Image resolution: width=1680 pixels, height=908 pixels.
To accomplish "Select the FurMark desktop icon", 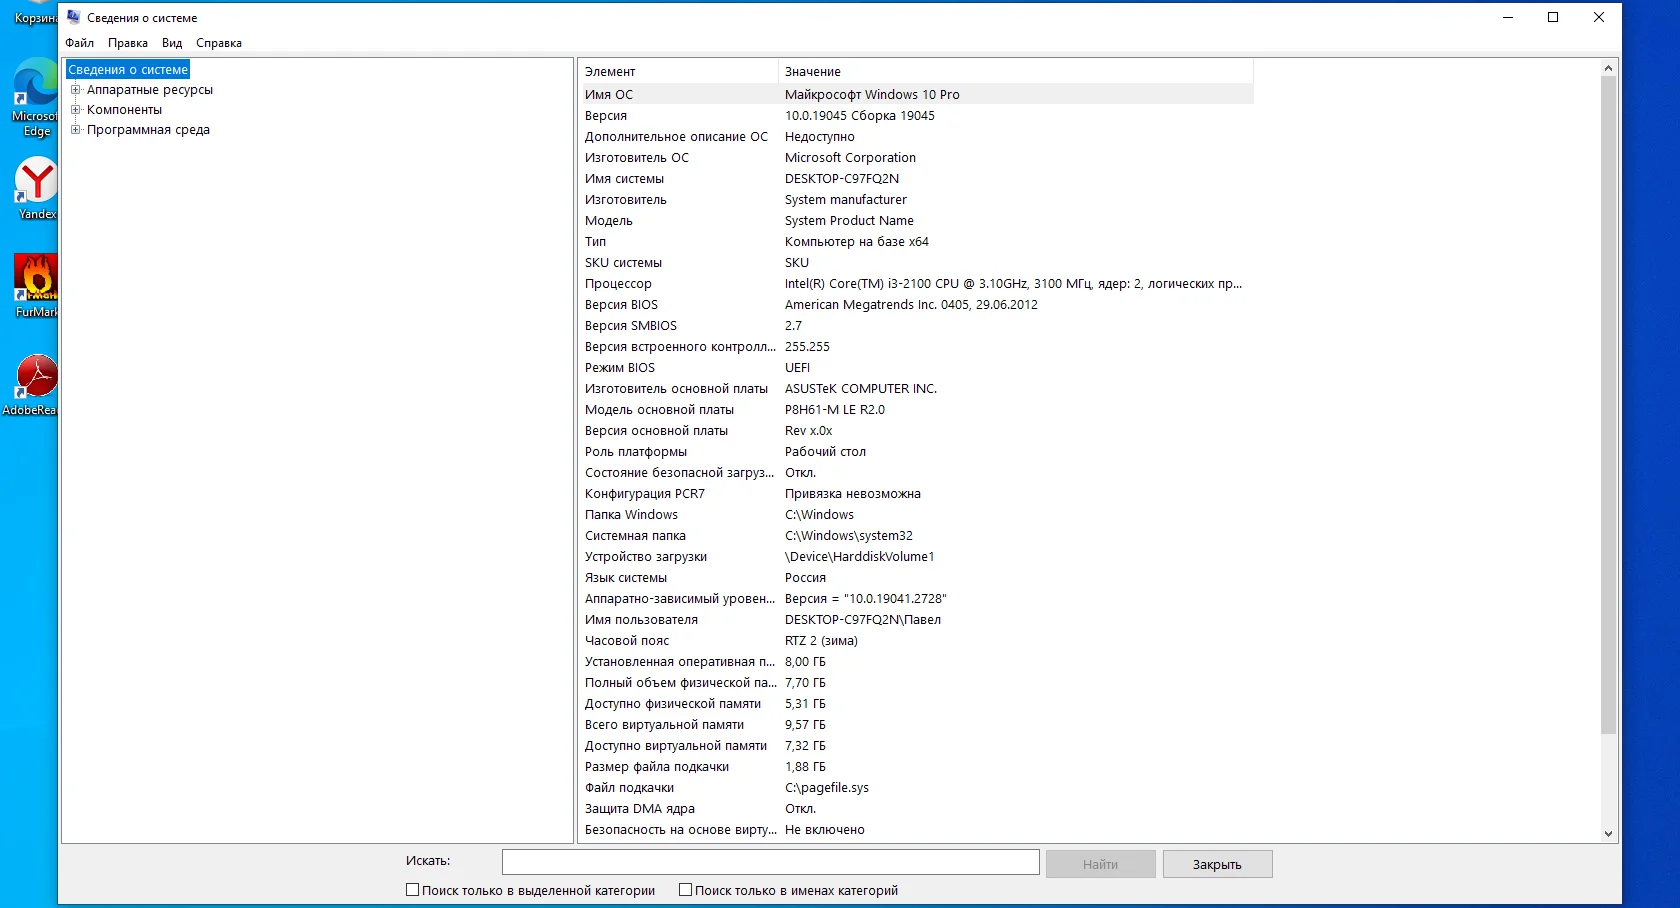I will pos(36,286).
